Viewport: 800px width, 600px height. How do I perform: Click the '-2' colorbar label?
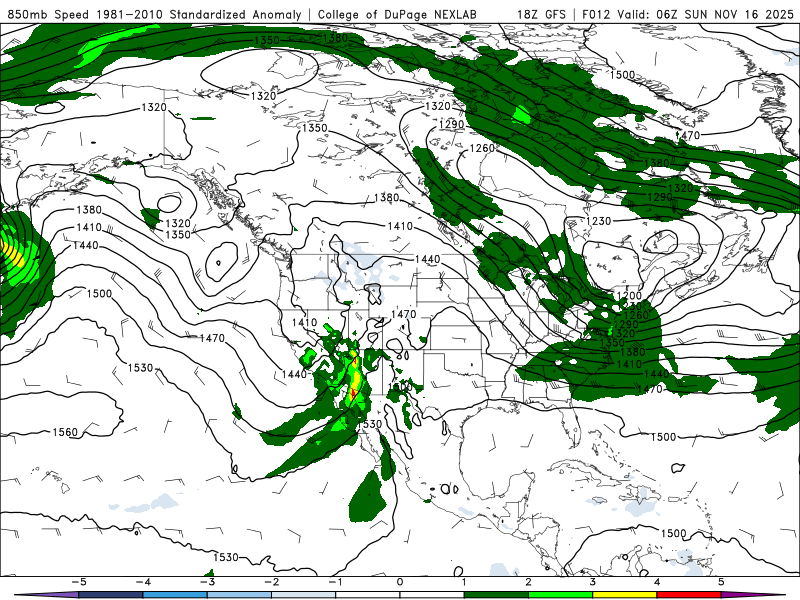(x=271, y=582)
